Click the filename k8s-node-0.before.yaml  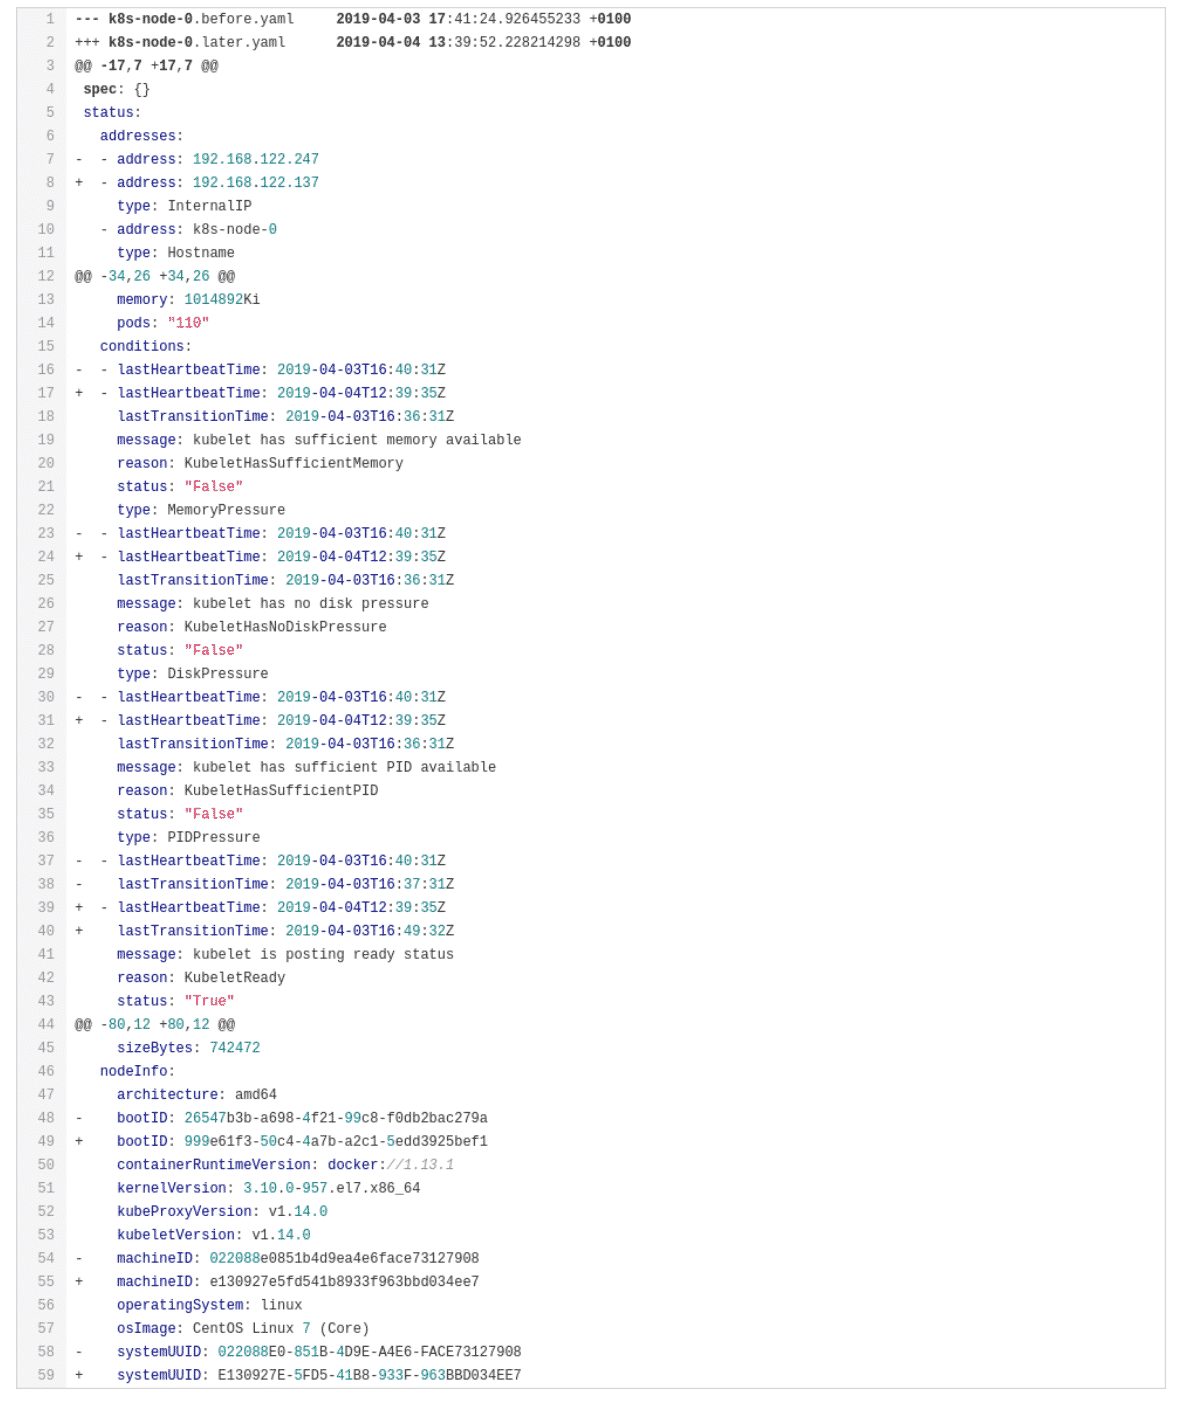[201, 19]
